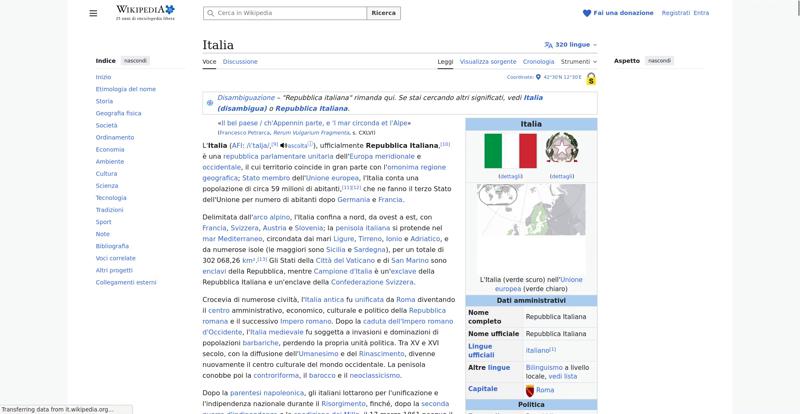800x414 pixels.
Task: Click the Italian flag image
Action: click(510, 151)
